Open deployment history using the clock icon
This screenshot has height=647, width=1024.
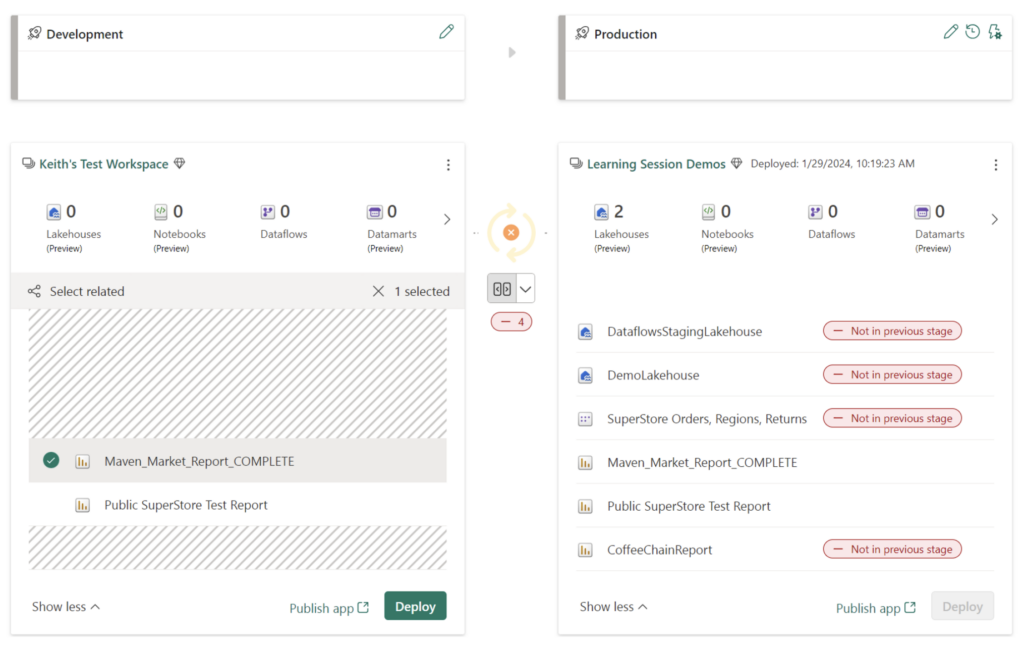coord(972,31)
